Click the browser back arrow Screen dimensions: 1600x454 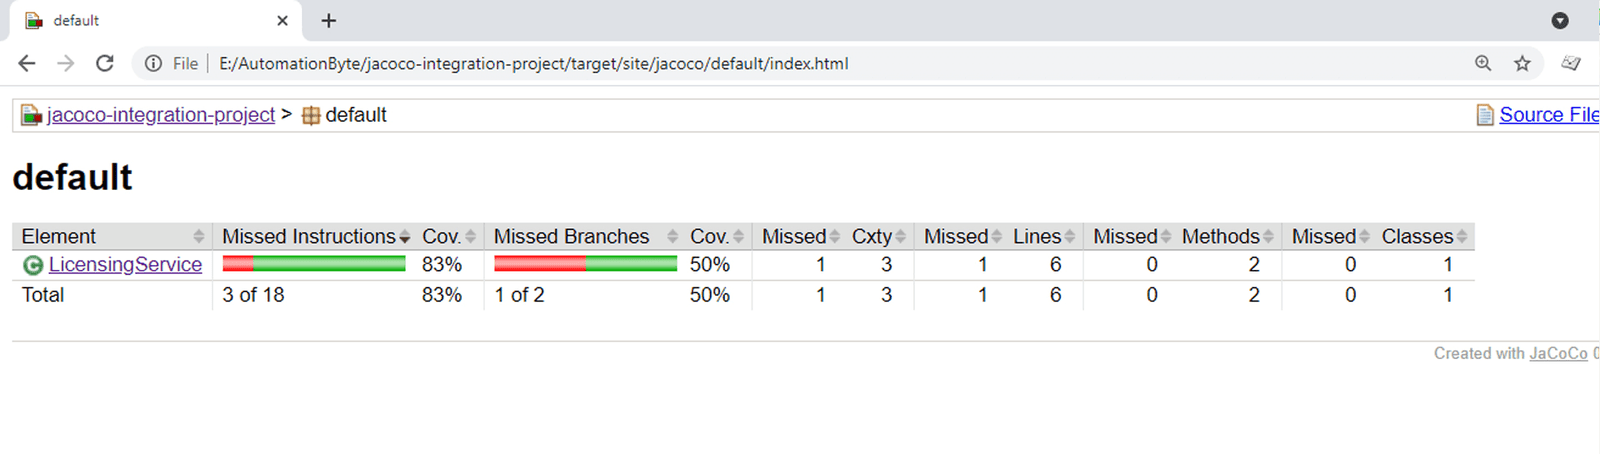[27, 63]
